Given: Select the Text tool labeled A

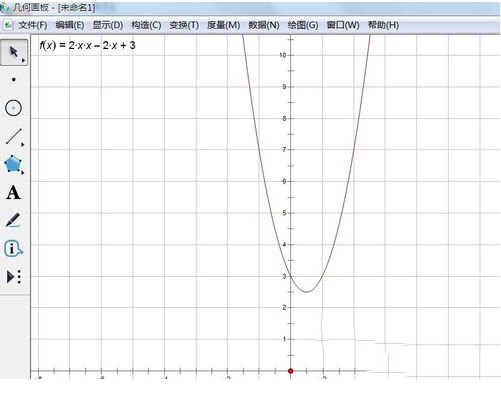Looking at the screenshot, I should coord(13,192).
